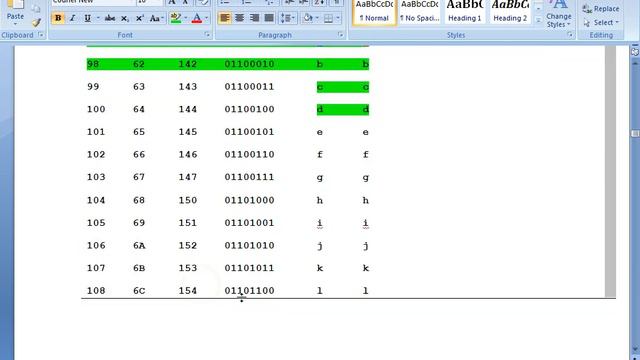Screen dimensions: 640x360
Task: Toggle Bold formatting
Action: pos(58,18)
